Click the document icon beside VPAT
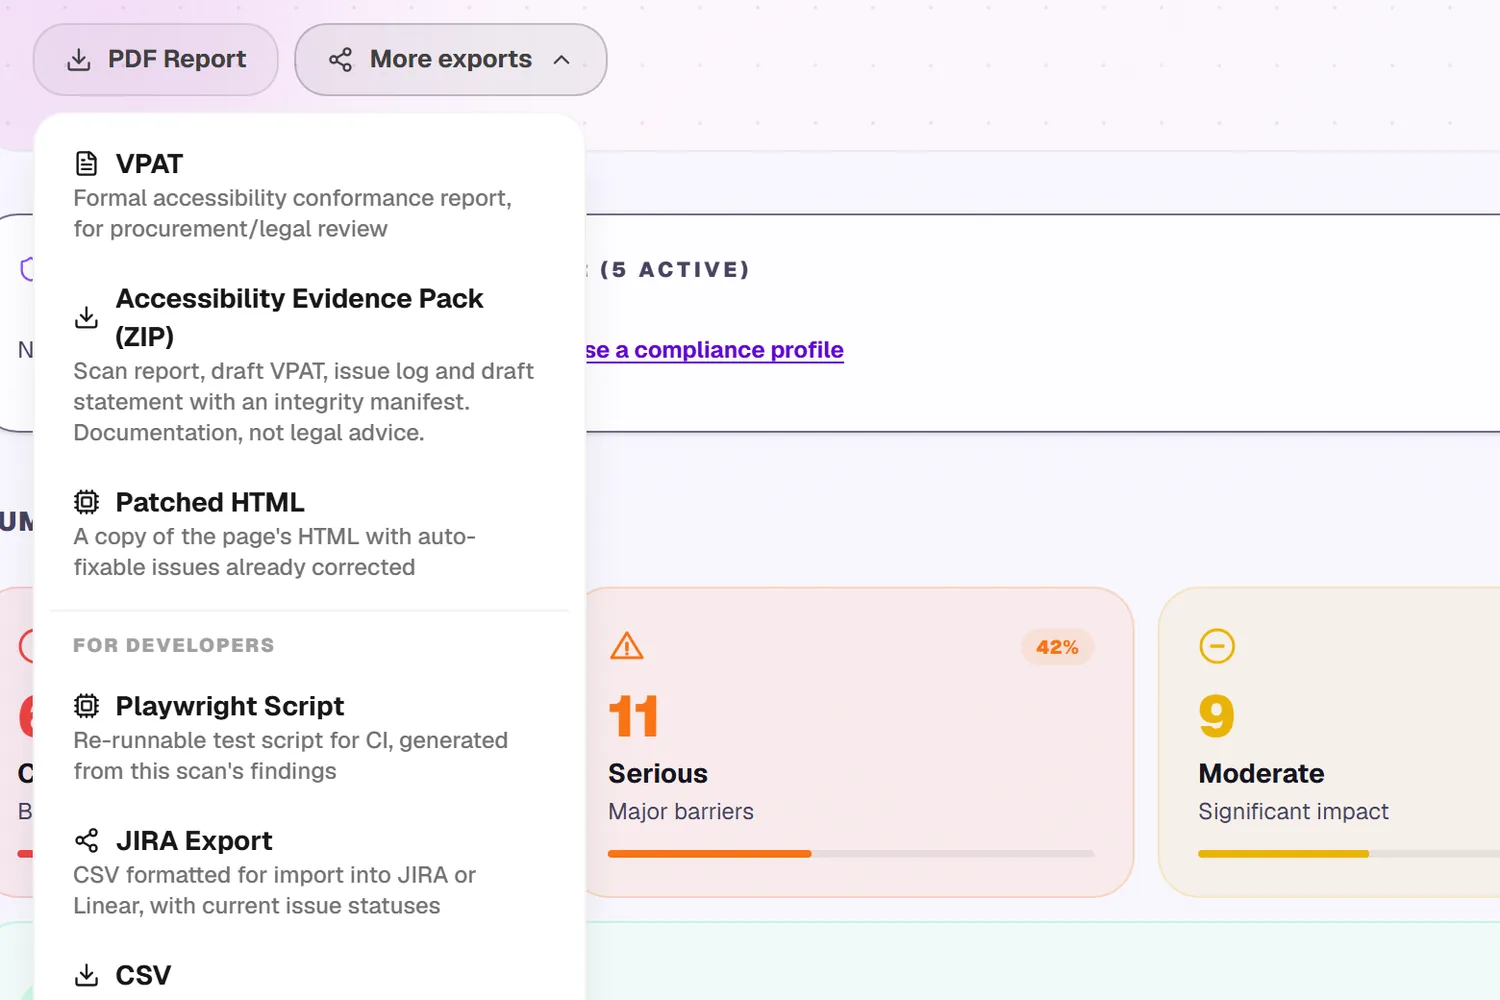 tap(87, 163)
